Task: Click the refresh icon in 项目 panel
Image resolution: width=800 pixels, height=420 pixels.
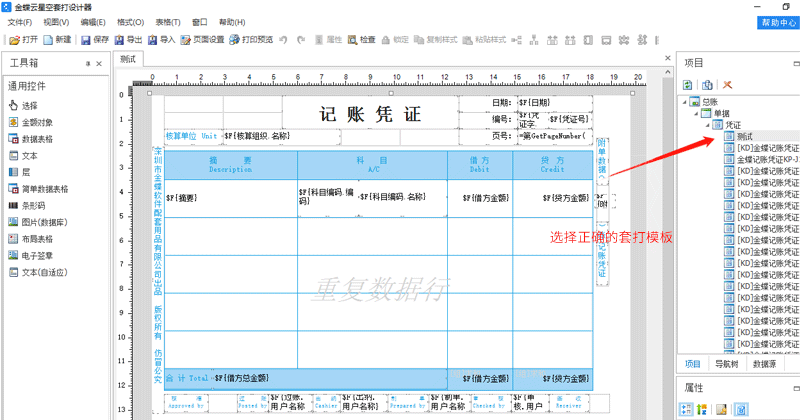Action: point(688,85)
